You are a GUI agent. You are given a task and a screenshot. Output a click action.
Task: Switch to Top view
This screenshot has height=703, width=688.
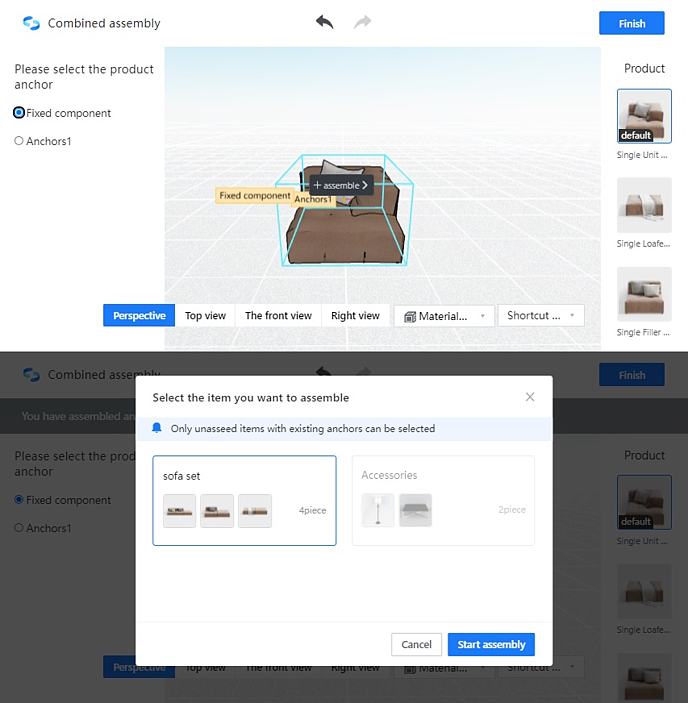point(205,316)
